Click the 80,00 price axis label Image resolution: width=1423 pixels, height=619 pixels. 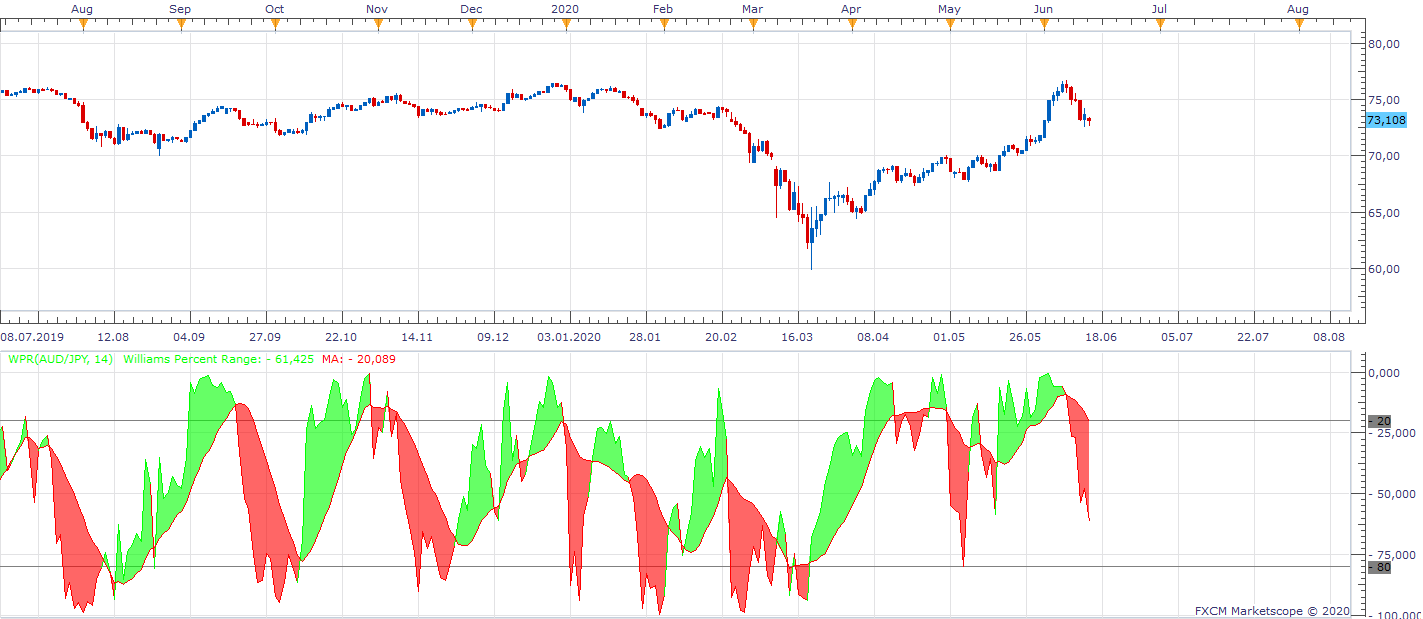click(1385, 44)
